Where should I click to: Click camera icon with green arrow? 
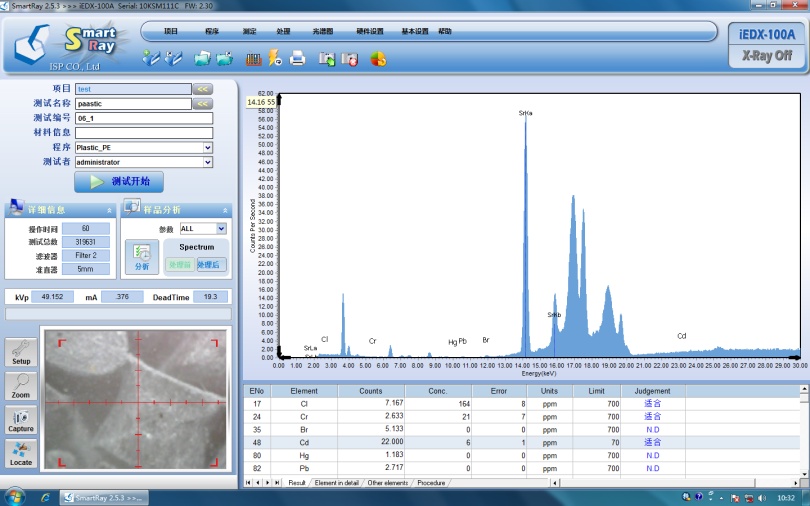(326, 59)
